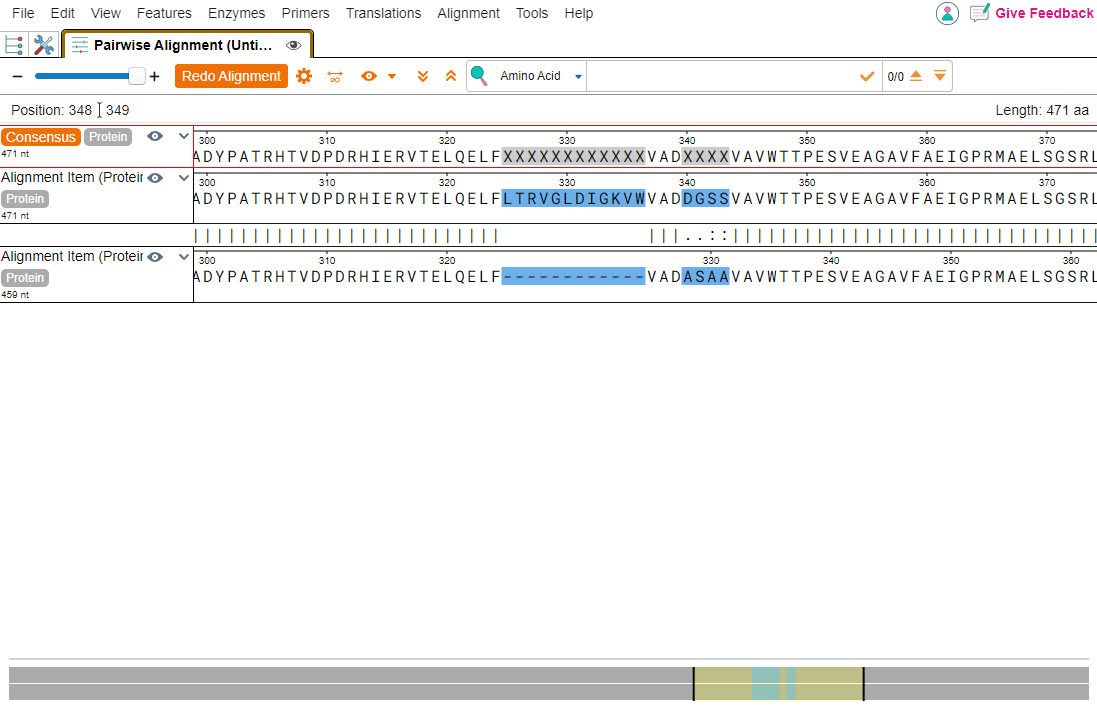
Task: Click the teal mismatch region in minimap
Action: click(x=765, y=683)
